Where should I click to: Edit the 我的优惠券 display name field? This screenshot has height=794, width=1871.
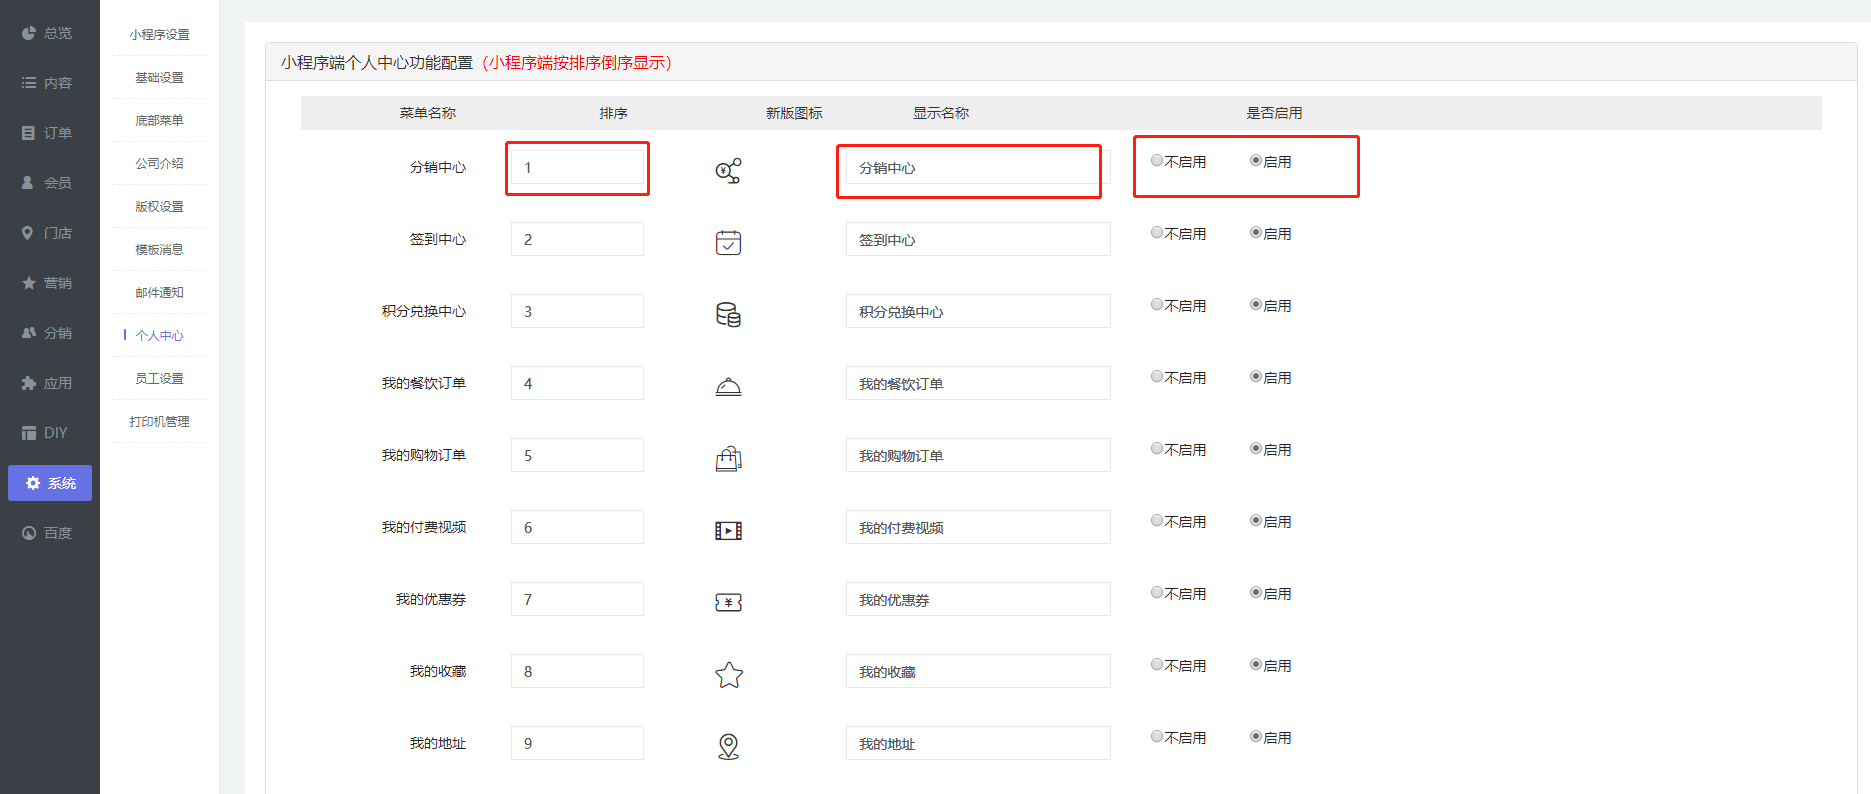click(x=978, y=599)
